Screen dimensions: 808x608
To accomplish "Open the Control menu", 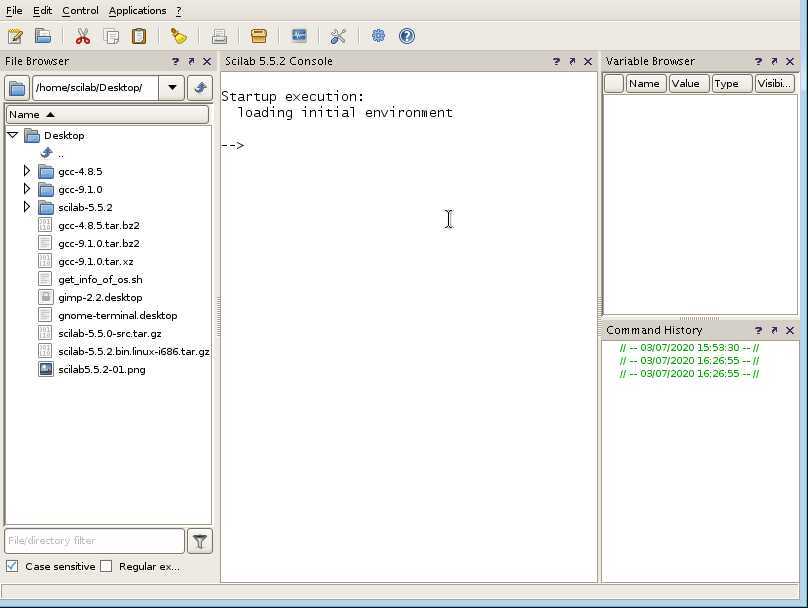I will (80, 11).
